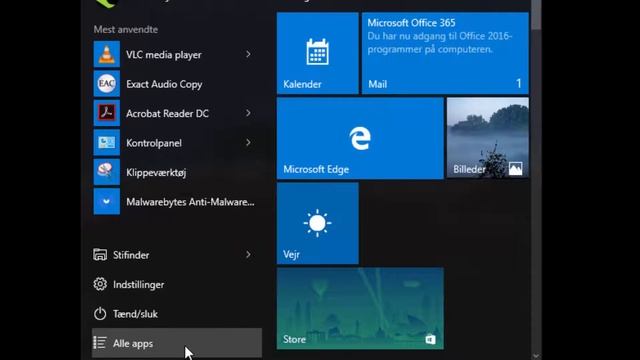Click the Stifinder file explorer icon
Viewport: 640px width, 360px height.
(x=100, y=255)
